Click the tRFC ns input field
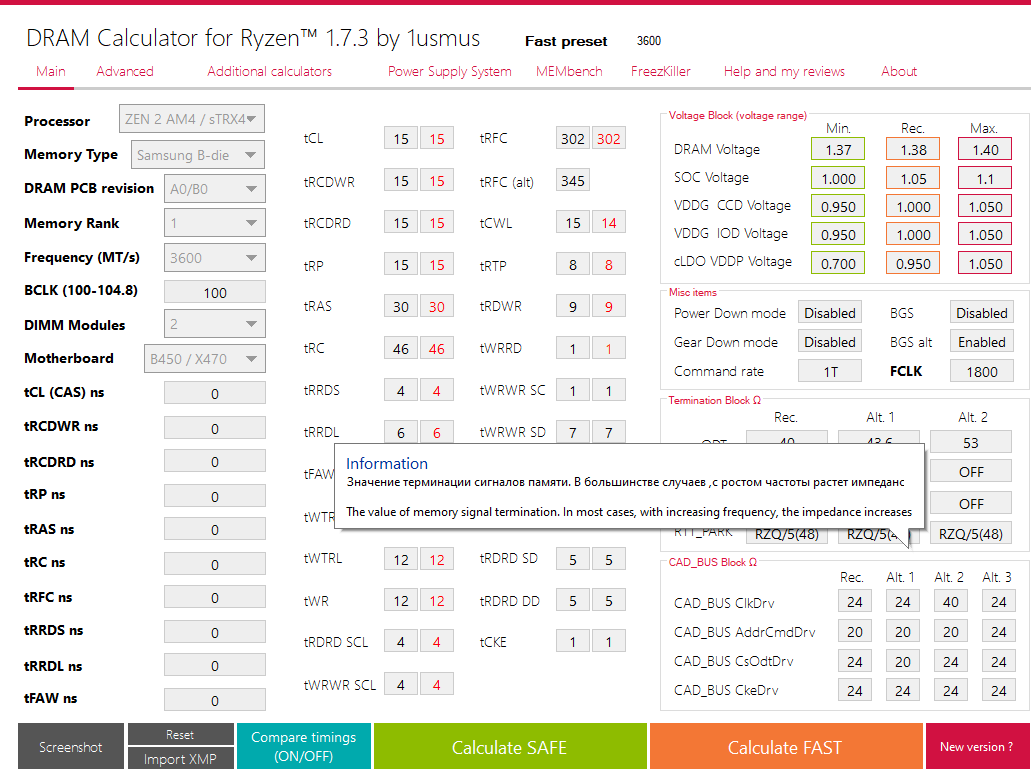 (215, 598)
